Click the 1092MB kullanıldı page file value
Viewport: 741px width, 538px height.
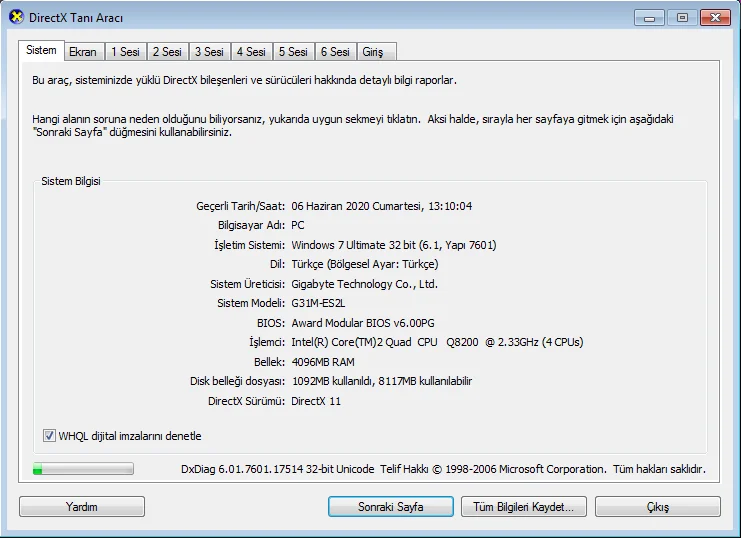381,381
